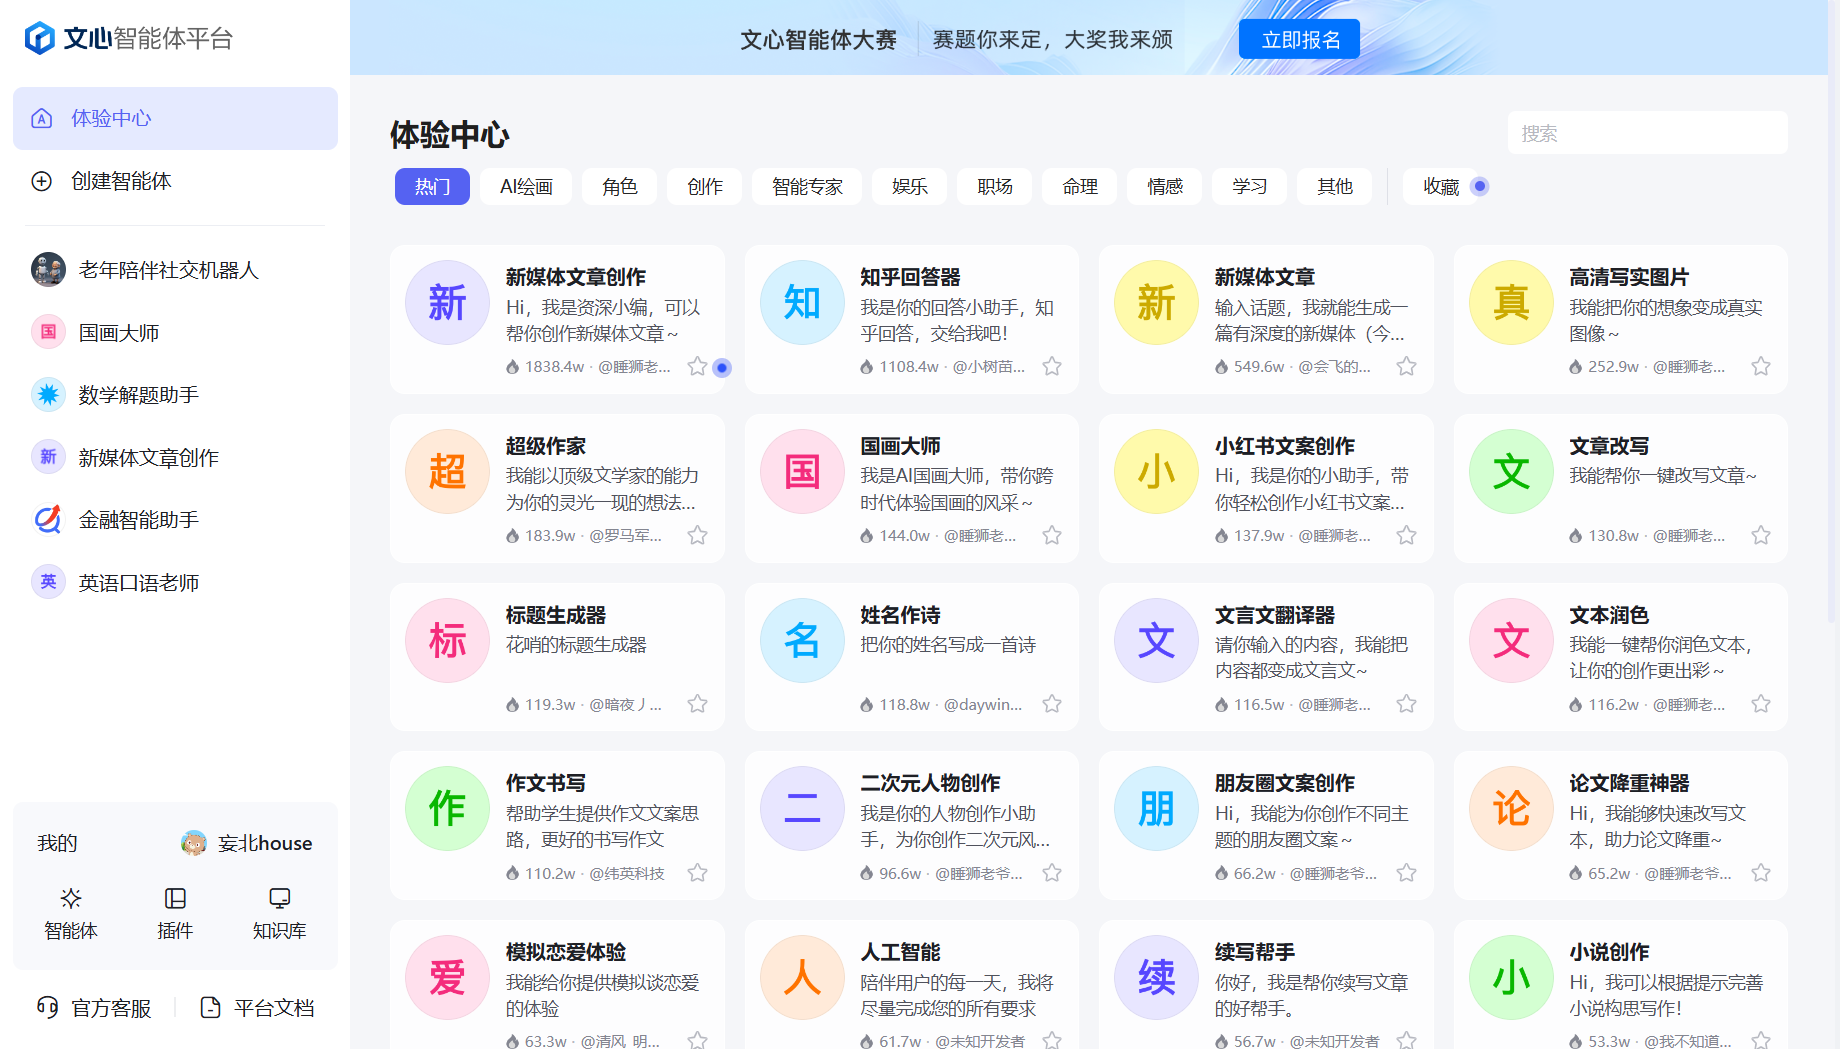1840x1049 pixels.
Task: Open 论文降重神器 card avatar
Action: click(x=1511, y=808)
